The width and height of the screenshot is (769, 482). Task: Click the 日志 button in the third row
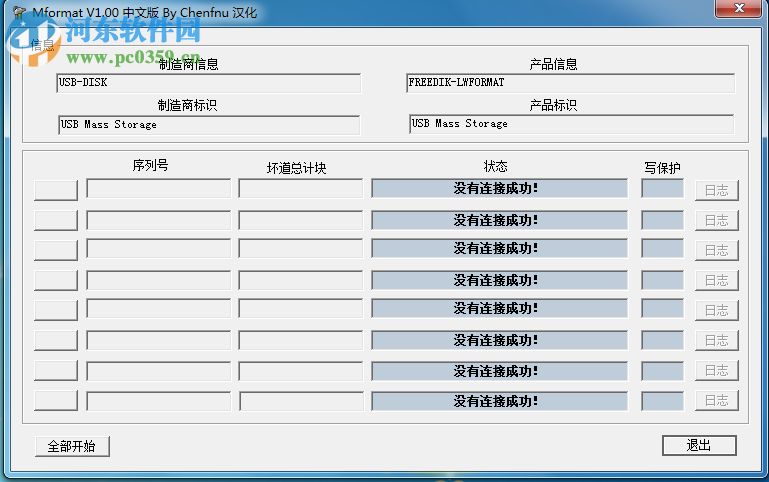coord(717,250)
